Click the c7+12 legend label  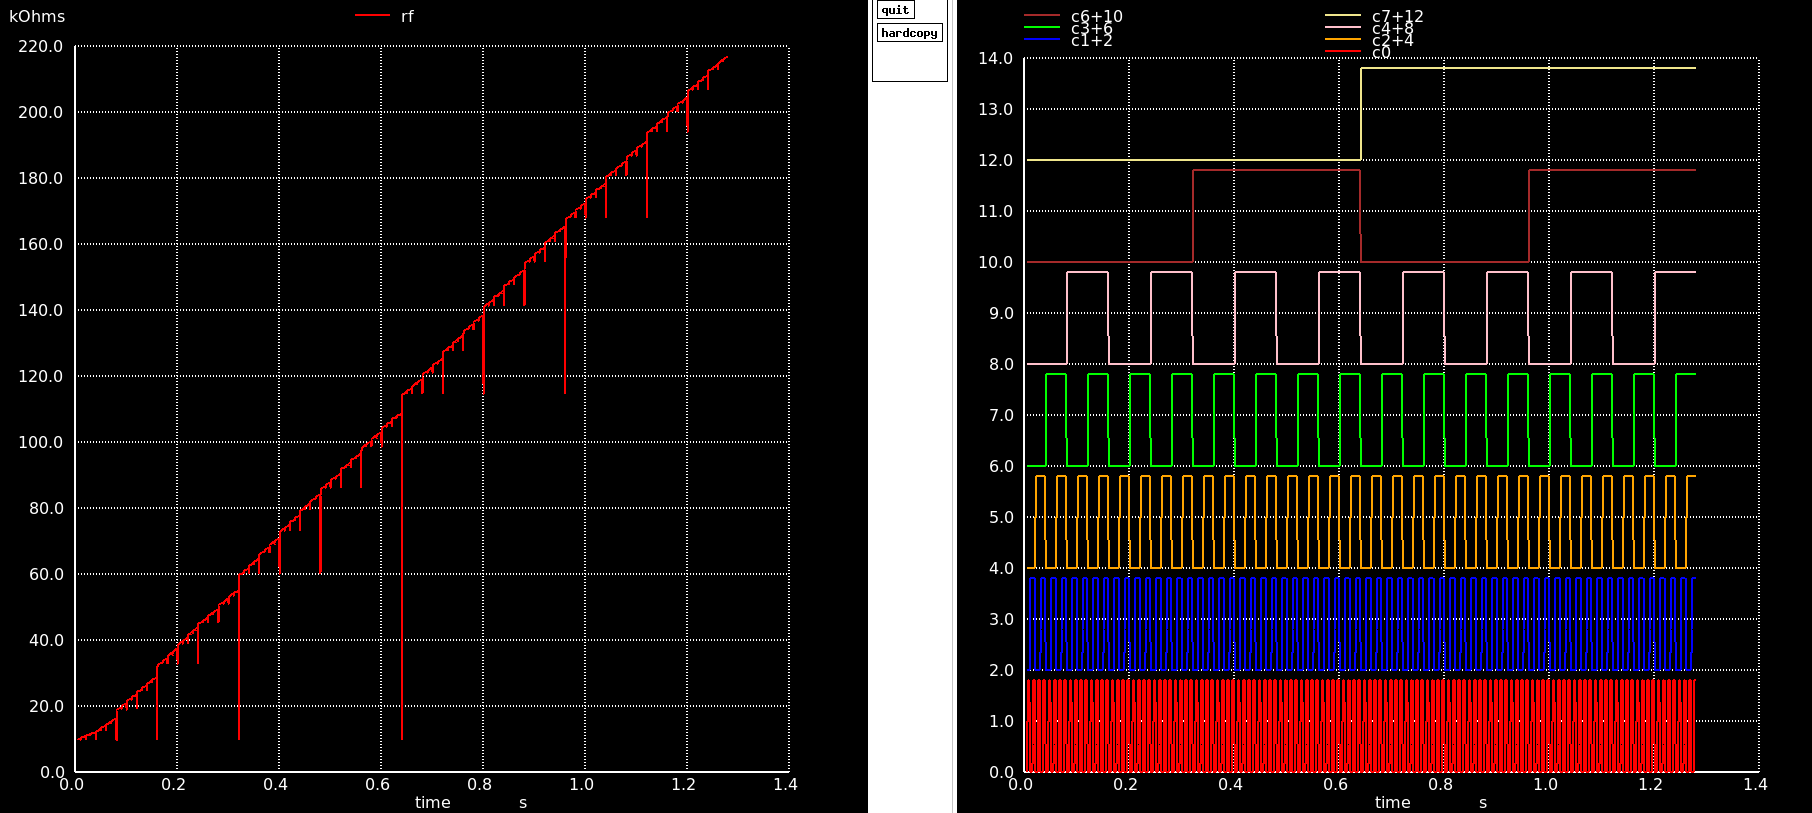click(1397, 16)
